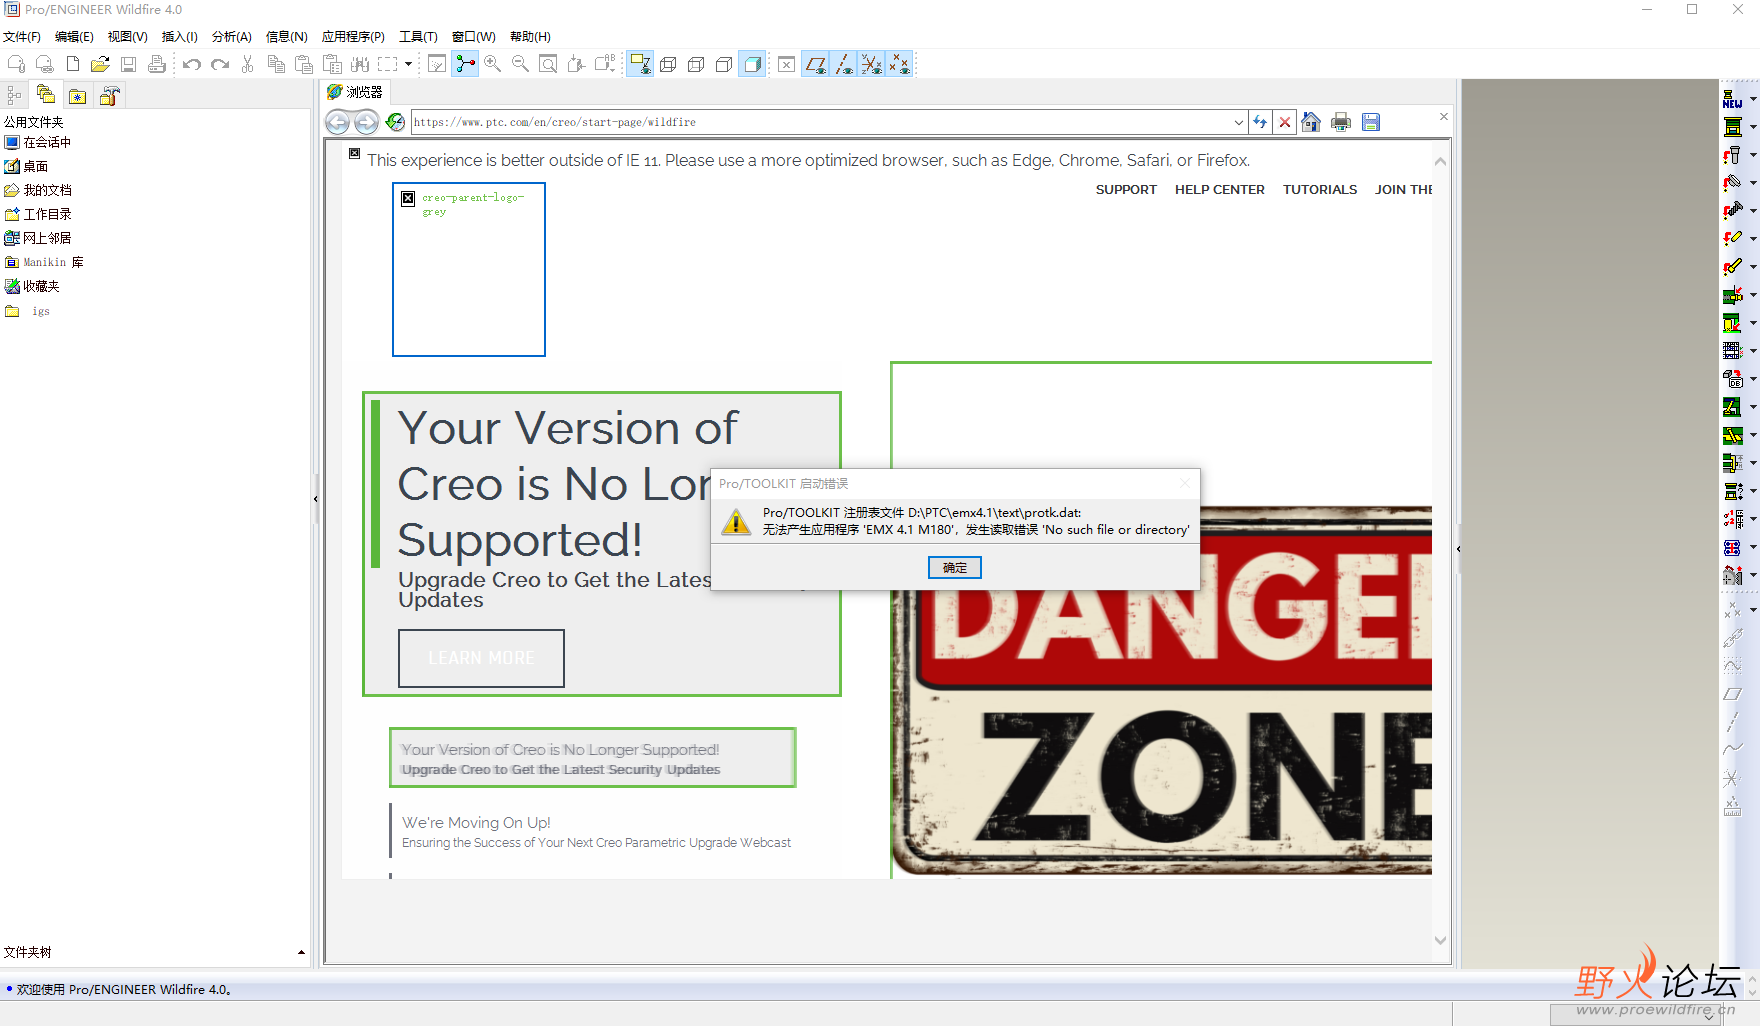The height and width of the screenshot is (1026, 1760).
Task: Open the HELP CENTER link
Action: (1220, 189)
